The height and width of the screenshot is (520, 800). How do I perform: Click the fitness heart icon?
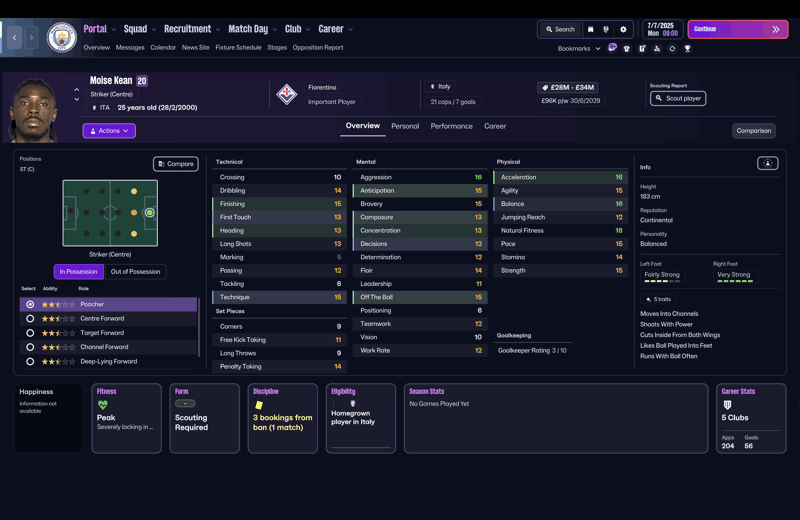103,405
